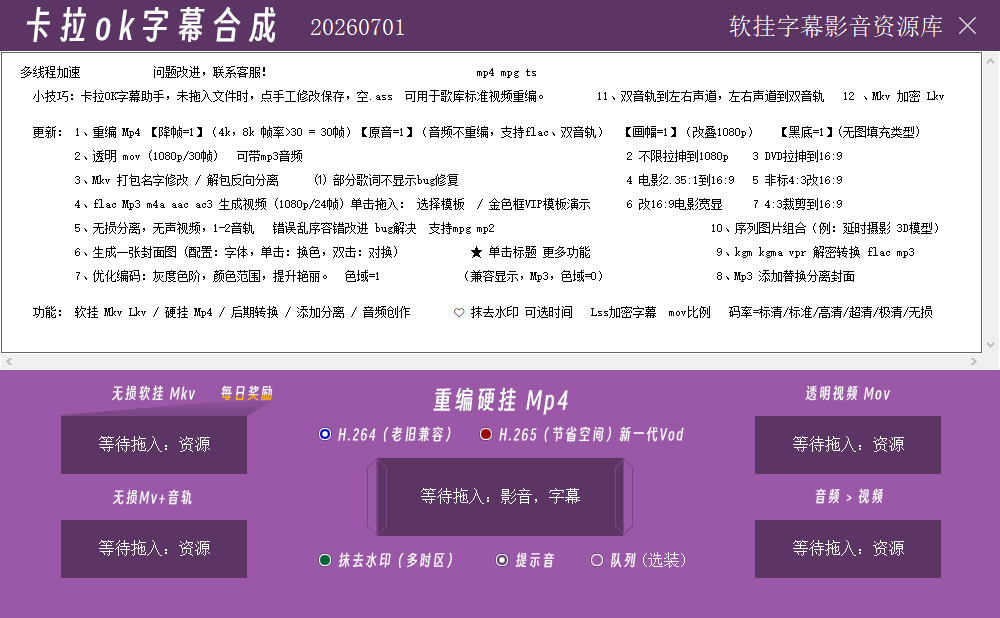Screen dimensions: 1000x618
Task: Toggle the 提示音 radio option
Action: [x=525, y=560]
